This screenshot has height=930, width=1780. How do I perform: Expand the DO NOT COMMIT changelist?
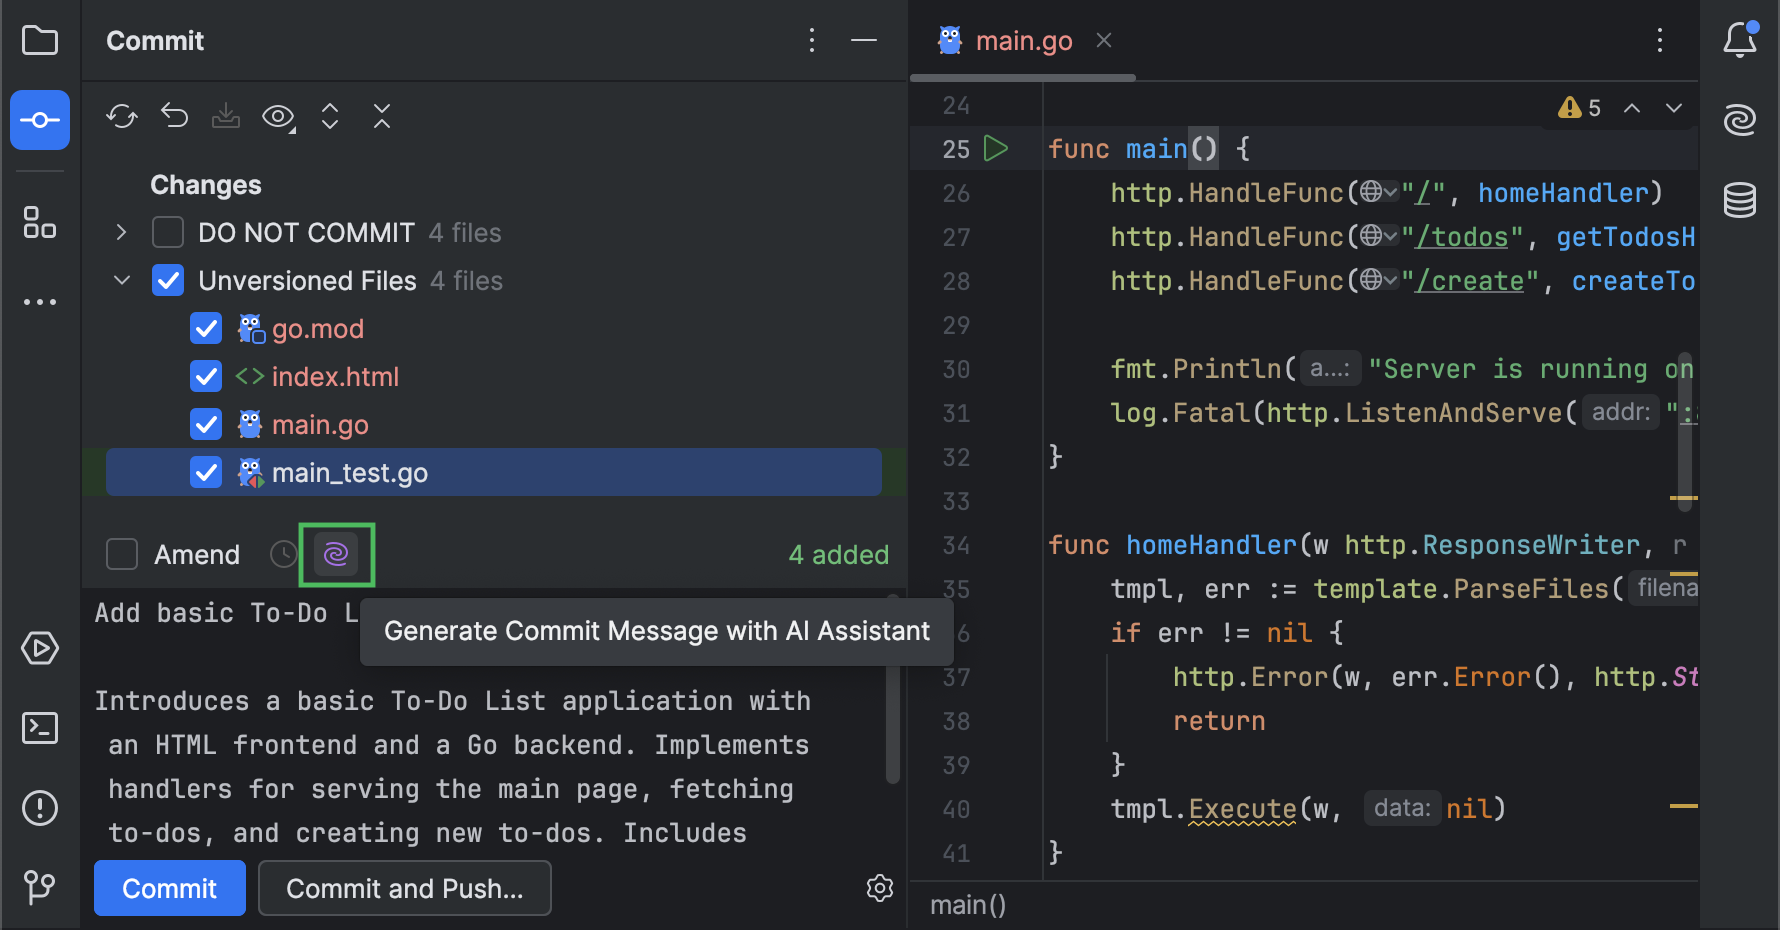[x=120, y=232]
